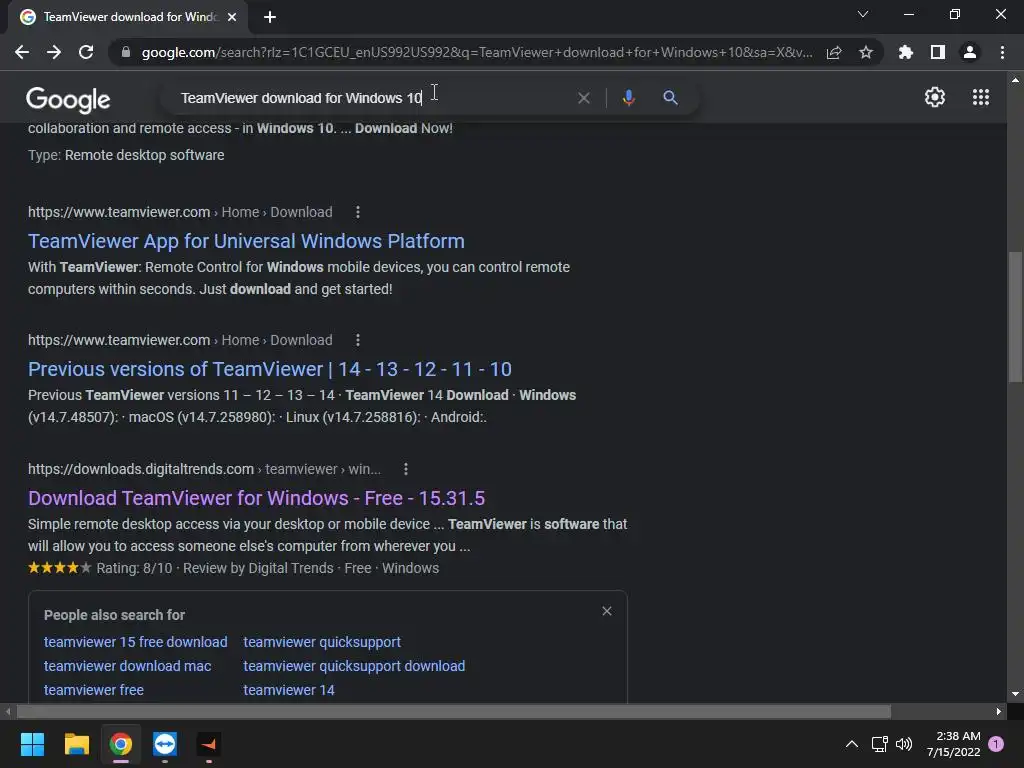Click the browser address bar URL
1024x768 pixels.
(x=477, y=52)
